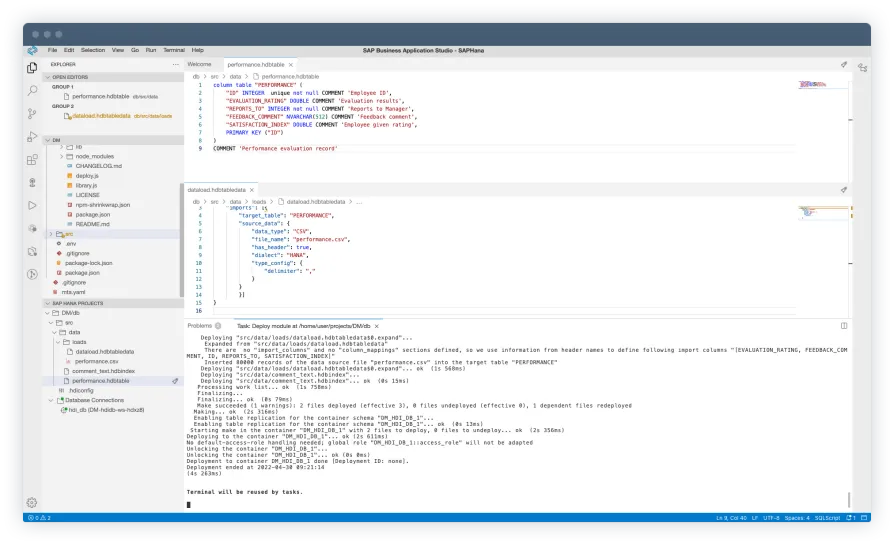
Task: Open the File menu
Action: pos(52,50)
